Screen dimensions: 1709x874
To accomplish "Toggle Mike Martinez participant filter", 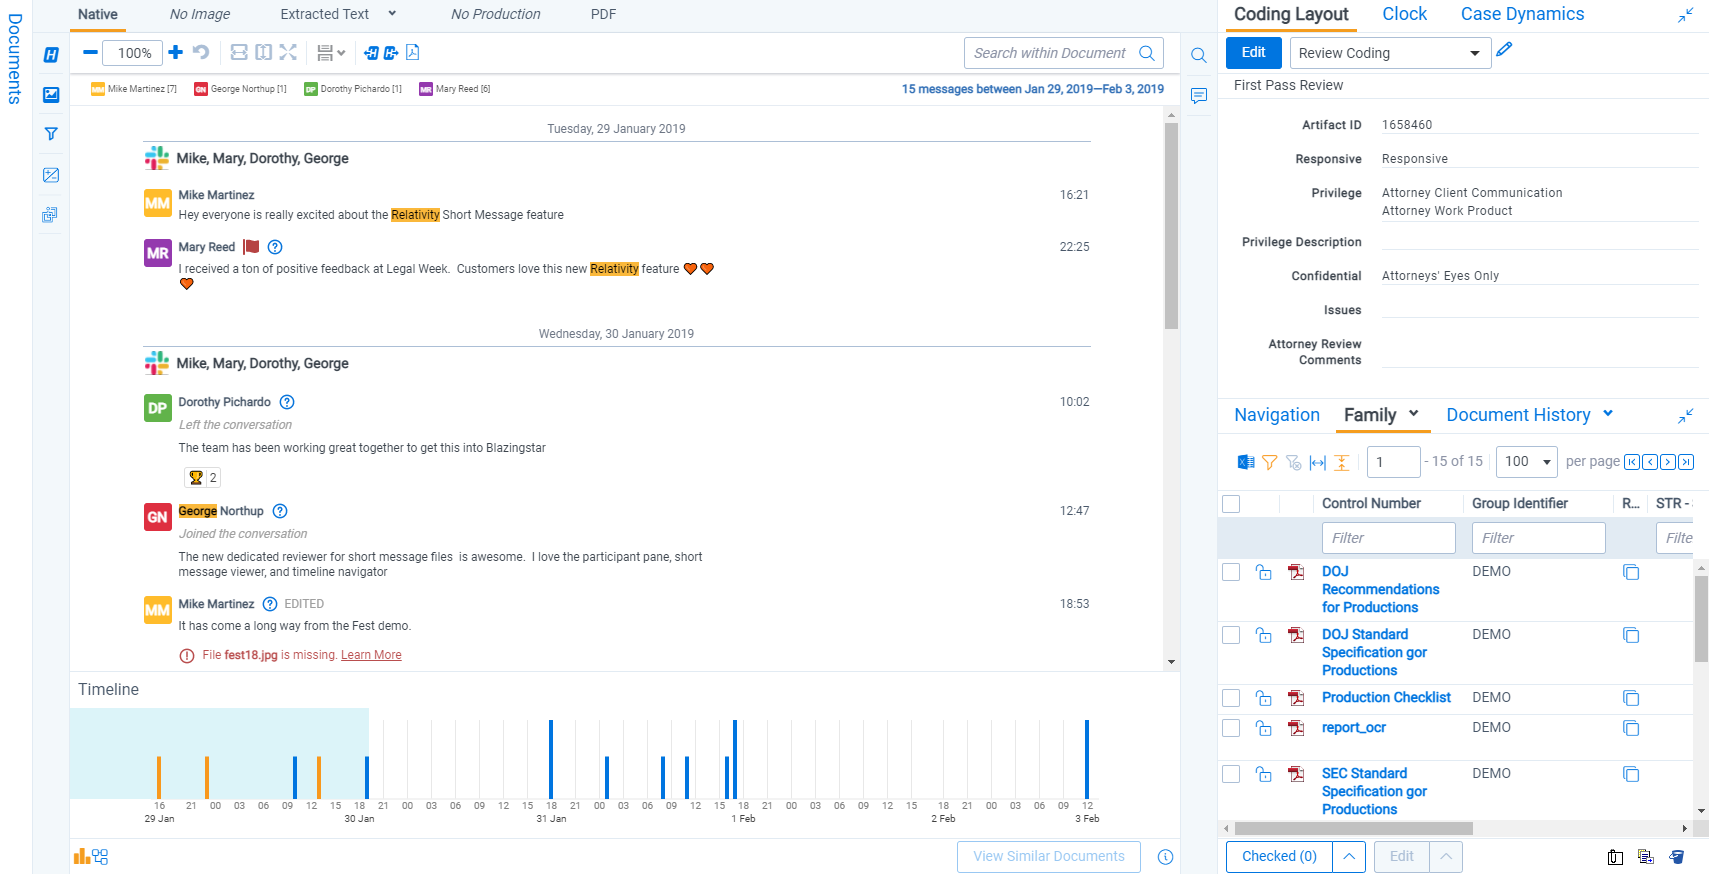I will [x=134, y=89].
